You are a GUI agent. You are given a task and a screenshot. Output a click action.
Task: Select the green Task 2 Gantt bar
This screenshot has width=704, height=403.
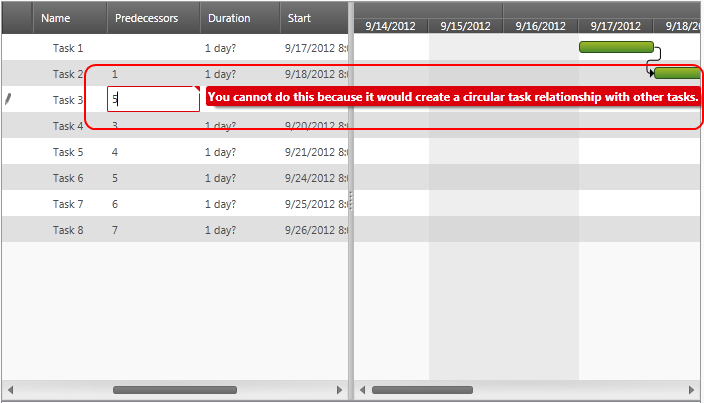click(x=677, y=73)
